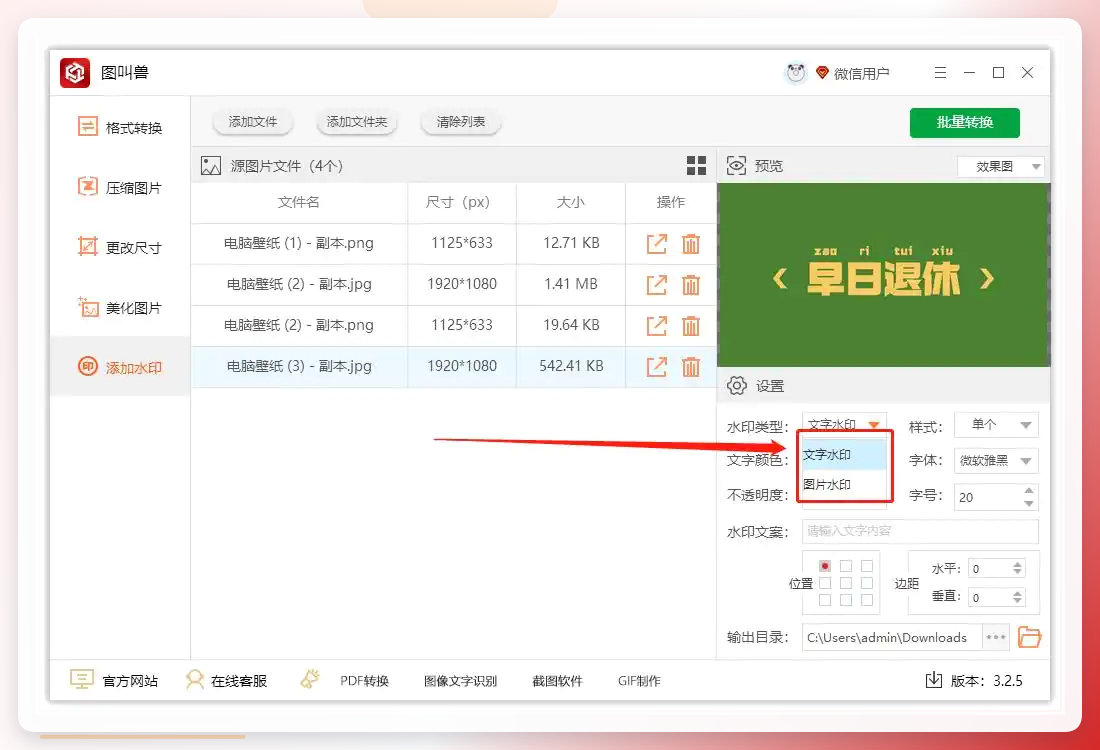Open 电脑壁纸 (1) - 副本.png export icon
This screenshot has height=750, width=1100.
(x=657, y=243)
